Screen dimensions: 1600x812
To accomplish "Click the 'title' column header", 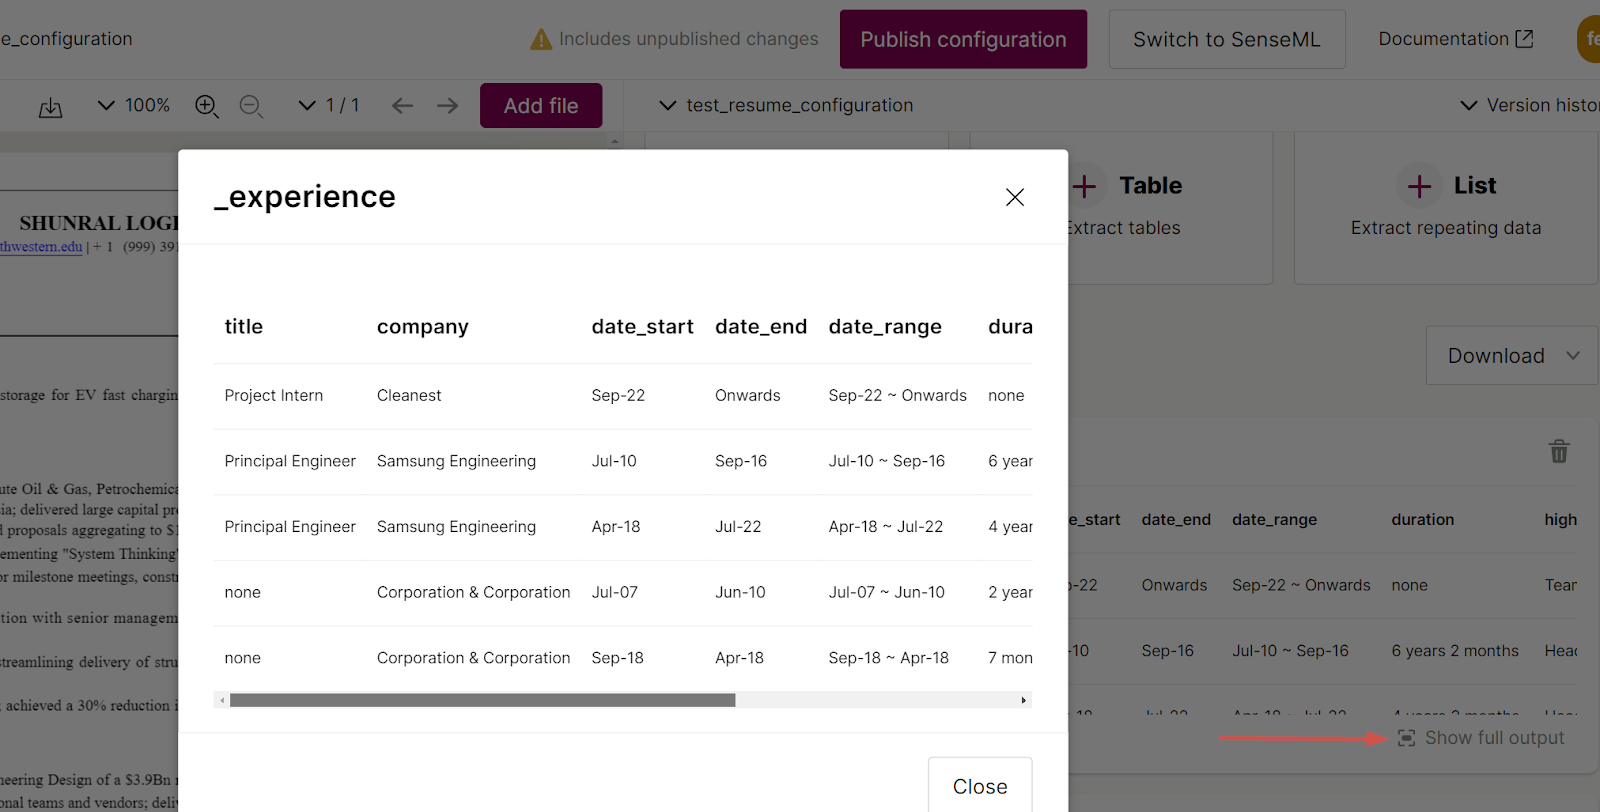I will pyautogui.click(x=244, y=326).
